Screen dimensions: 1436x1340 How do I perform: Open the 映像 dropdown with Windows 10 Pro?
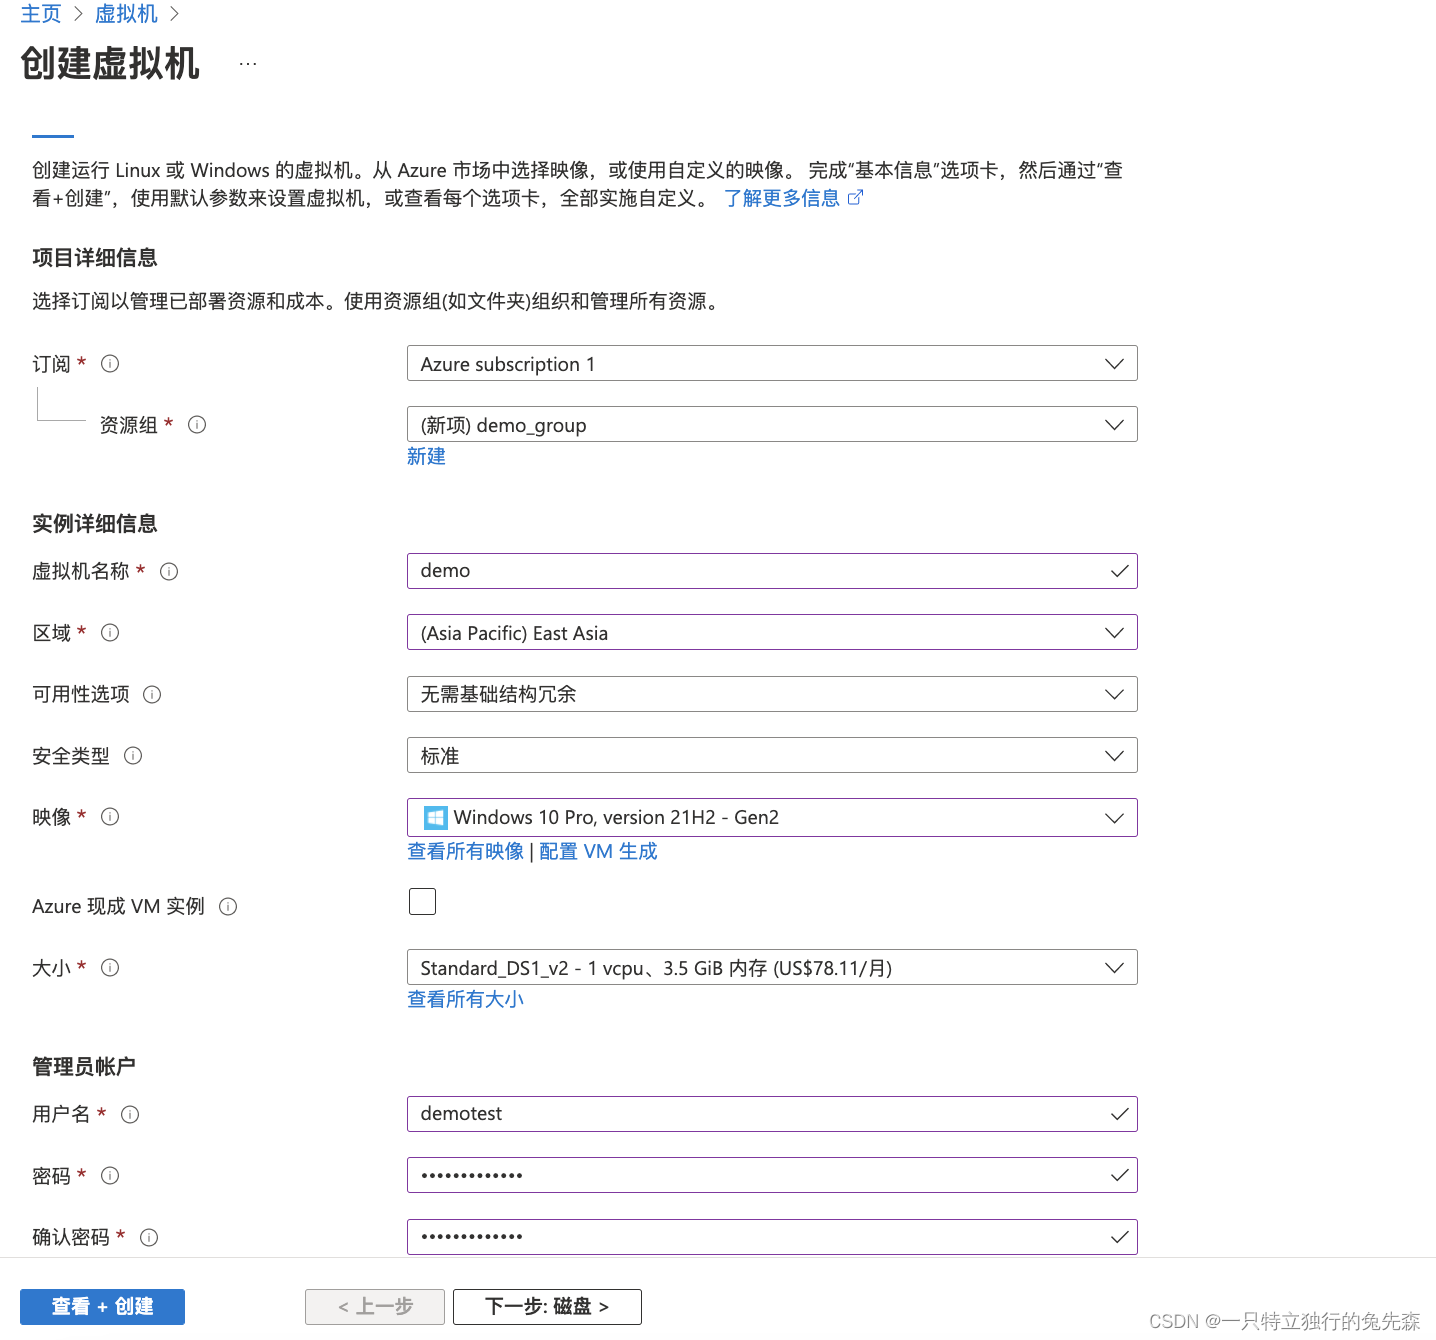(x=772, y=817)
